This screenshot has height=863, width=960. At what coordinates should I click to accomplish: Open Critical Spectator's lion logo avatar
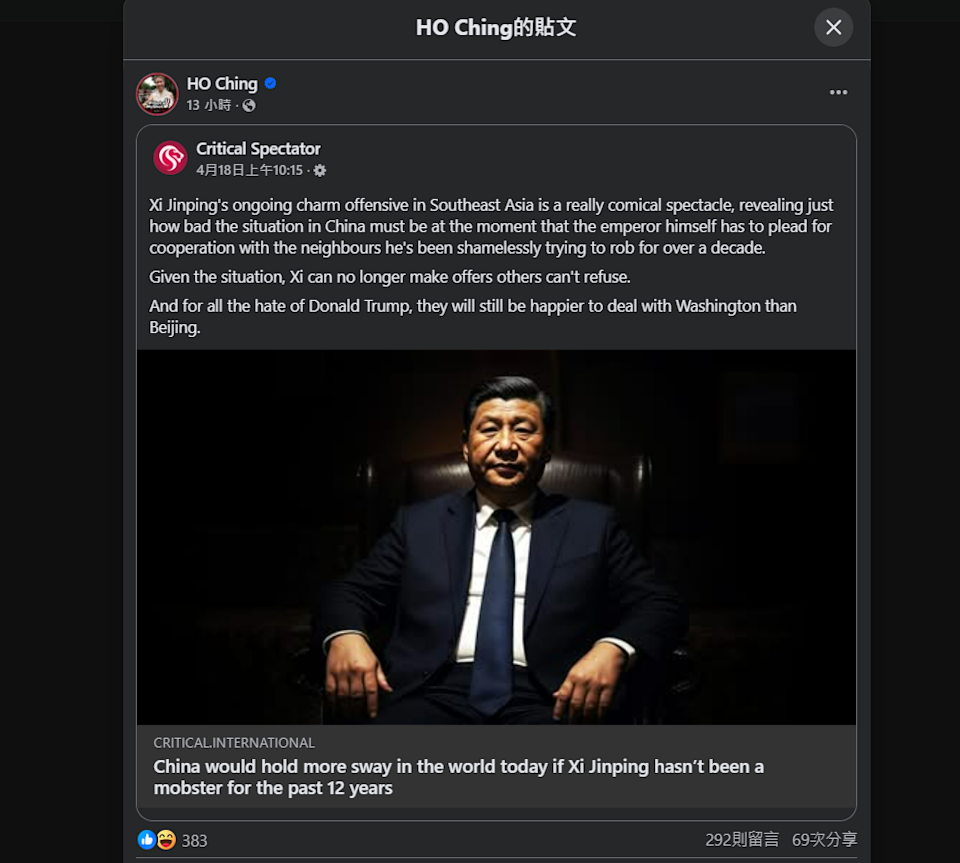coord(168,157)
